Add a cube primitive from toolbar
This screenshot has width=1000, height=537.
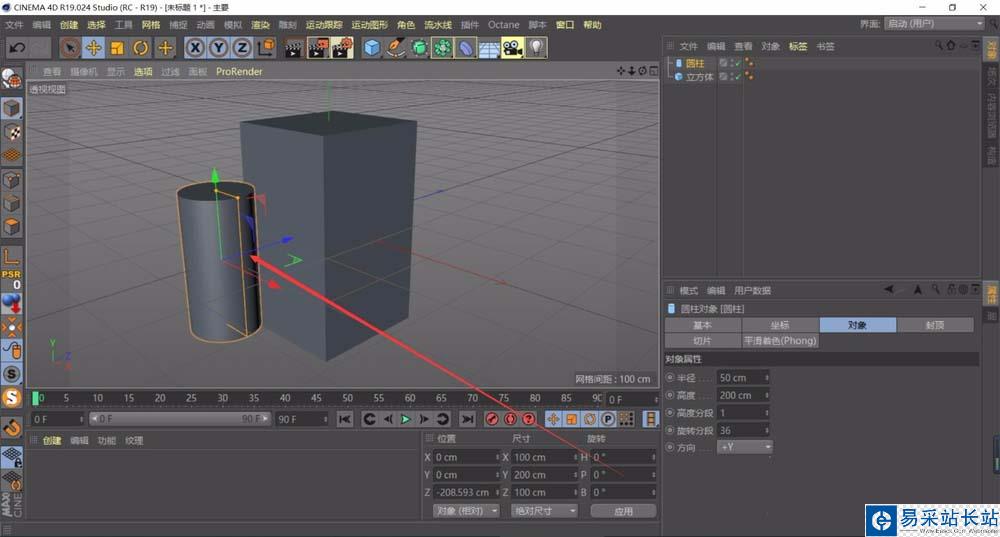pyautogui.click(x=372, y=47)
